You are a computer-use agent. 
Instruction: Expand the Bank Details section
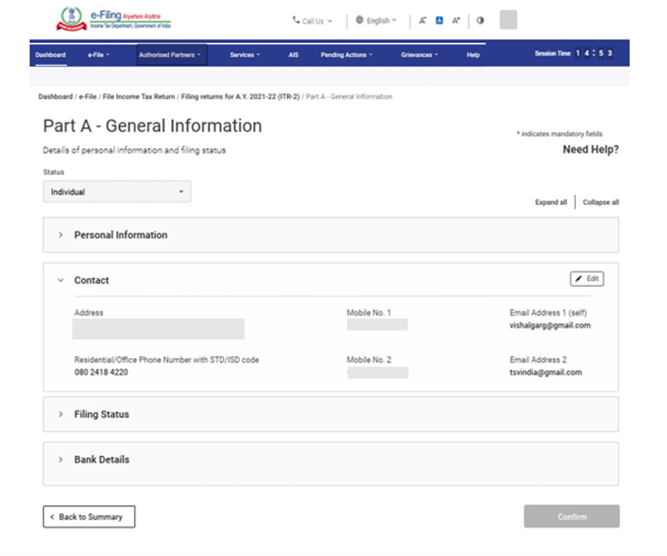pyautogui.click(x=101, y=460)
